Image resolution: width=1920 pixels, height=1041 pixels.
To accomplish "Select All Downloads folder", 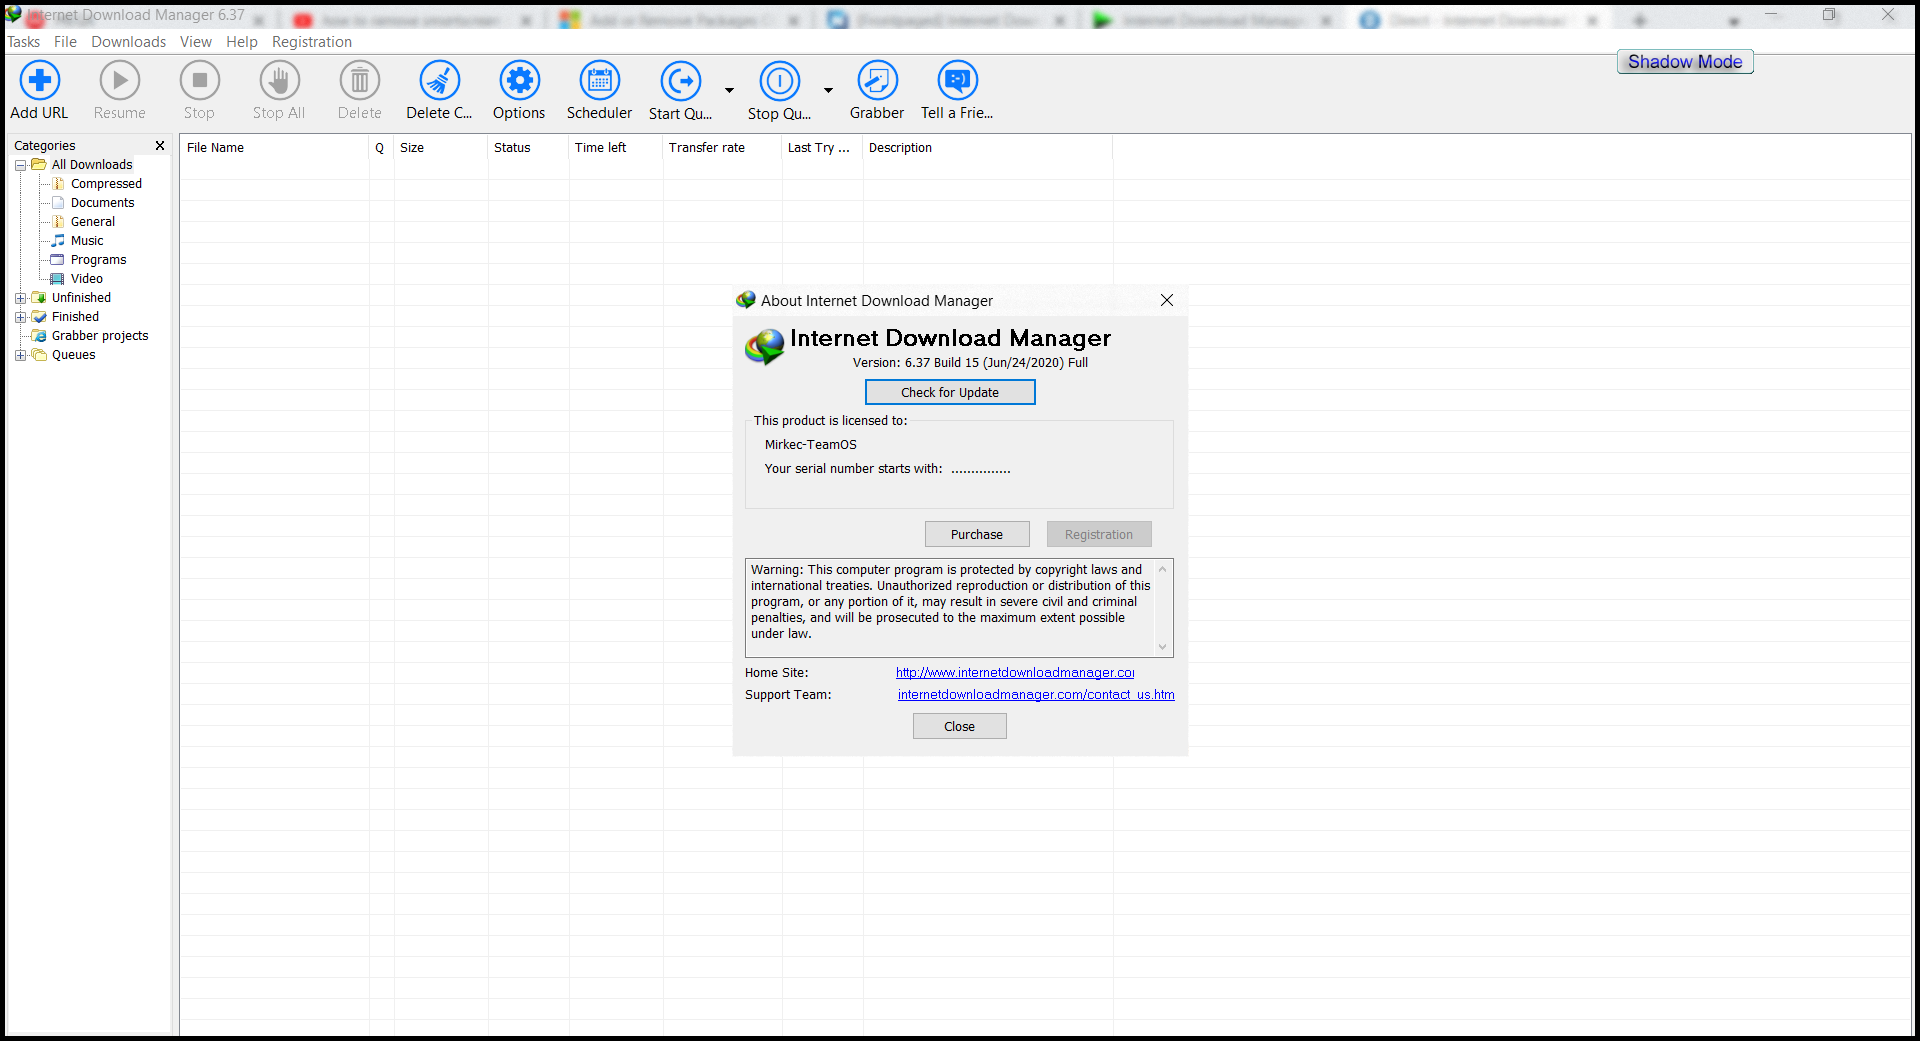I will click(92, 165).
